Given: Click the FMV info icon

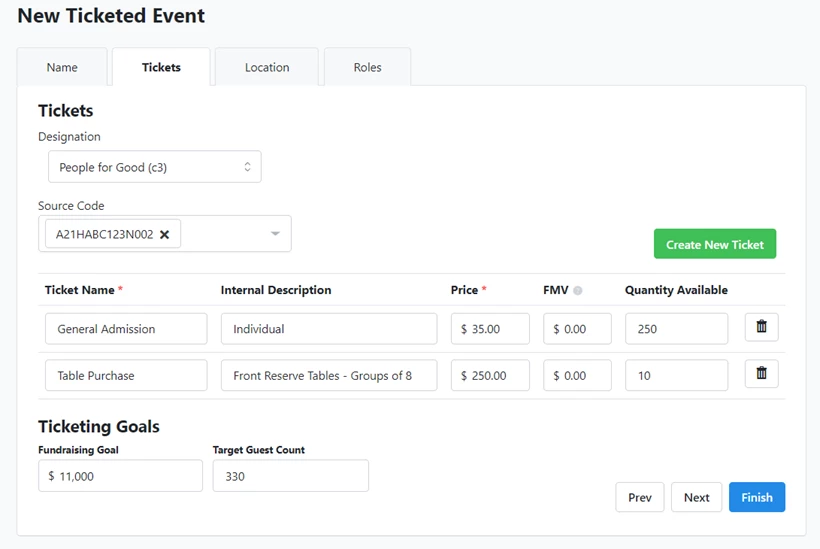Looking at the screenshot, I should (x=577, y=290).
